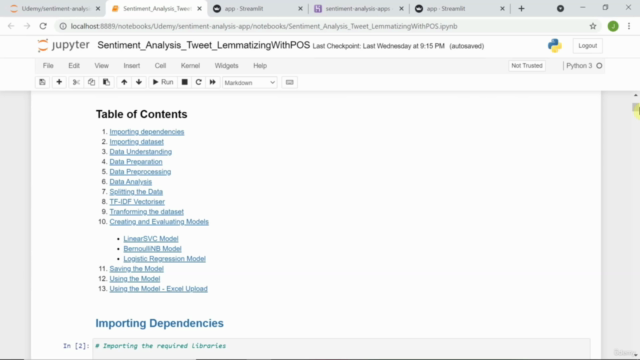Screen dimensions: 640x360
Task: Open the cell type Markdown dropdown
Action: [249, 83]
